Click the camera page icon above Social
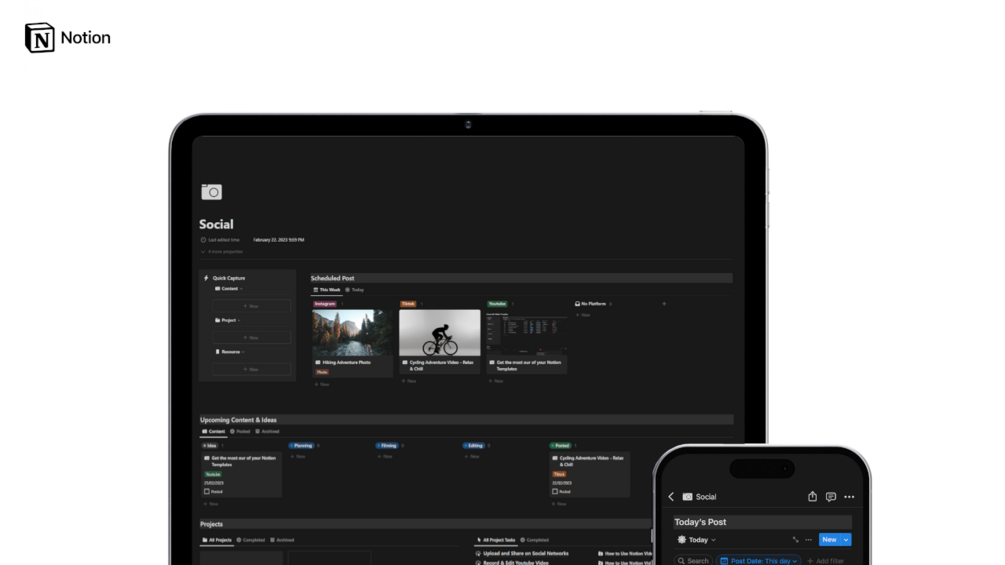The height and width of the screenshot is (565, 1005). tap(212, 192)
